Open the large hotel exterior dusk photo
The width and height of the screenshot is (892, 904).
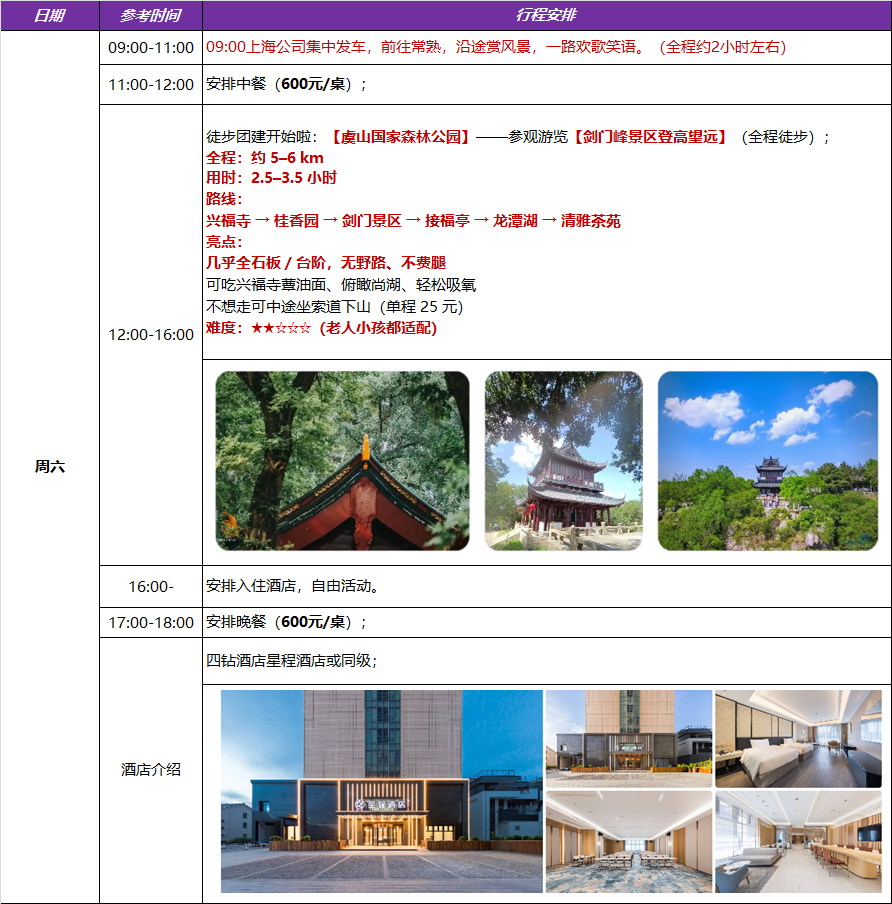(381, 791)
